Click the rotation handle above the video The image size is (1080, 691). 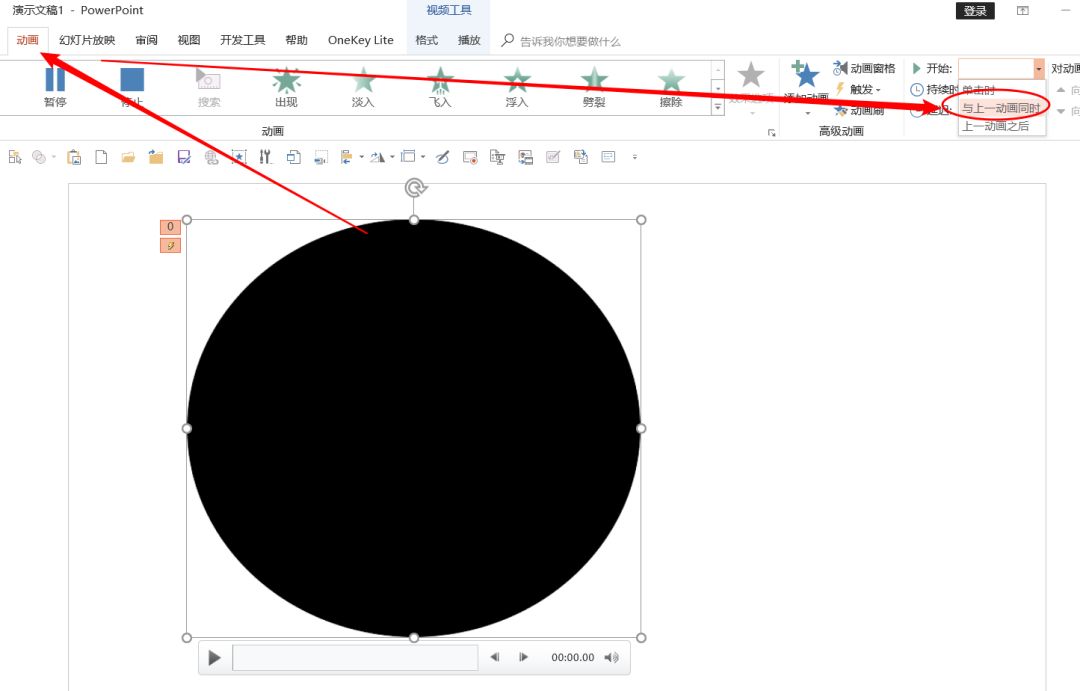415,187
